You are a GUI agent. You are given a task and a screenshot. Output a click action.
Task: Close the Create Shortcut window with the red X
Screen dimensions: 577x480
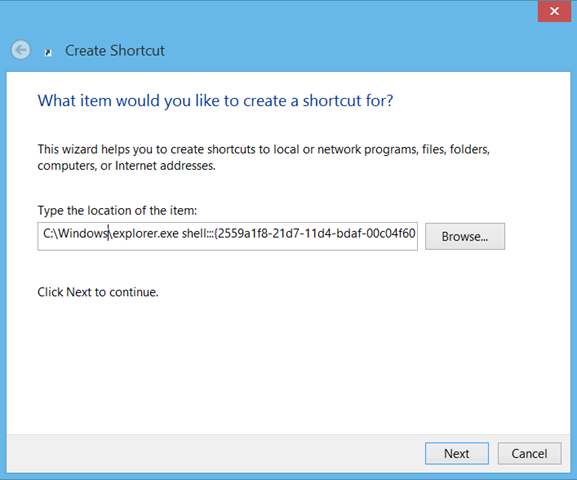point(554,11)
